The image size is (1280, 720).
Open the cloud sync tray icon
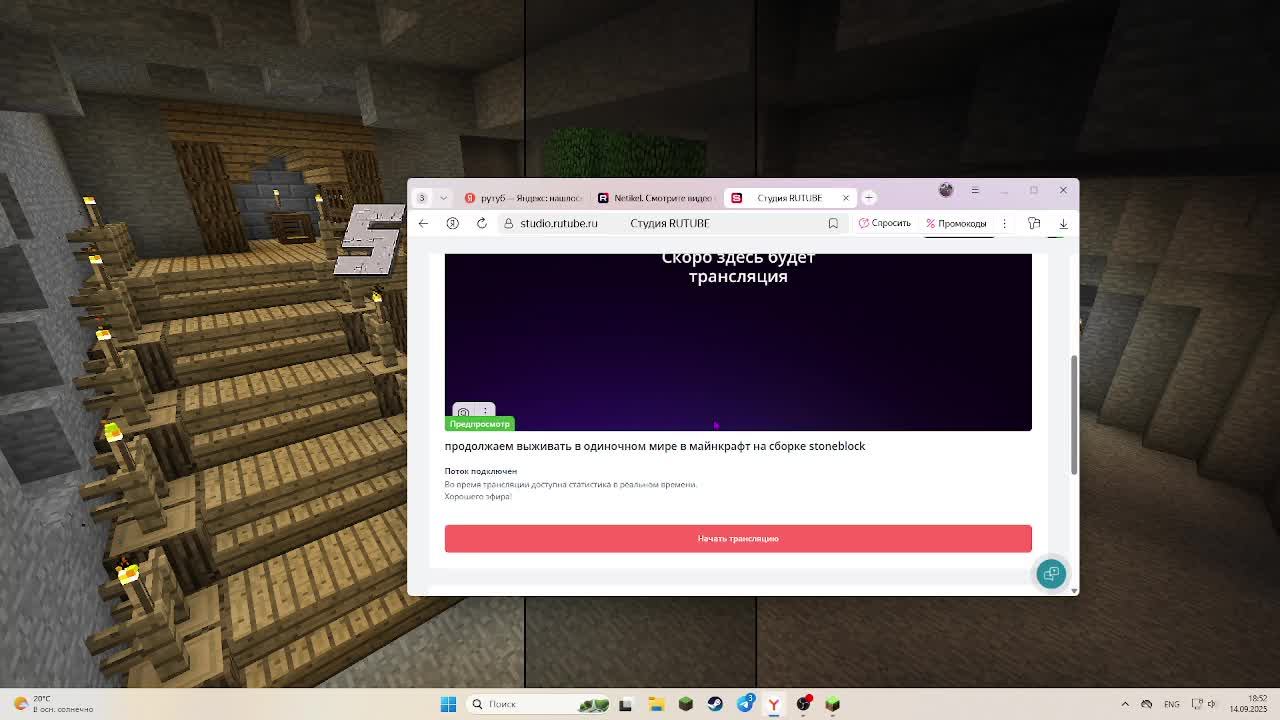point(1147,704)
